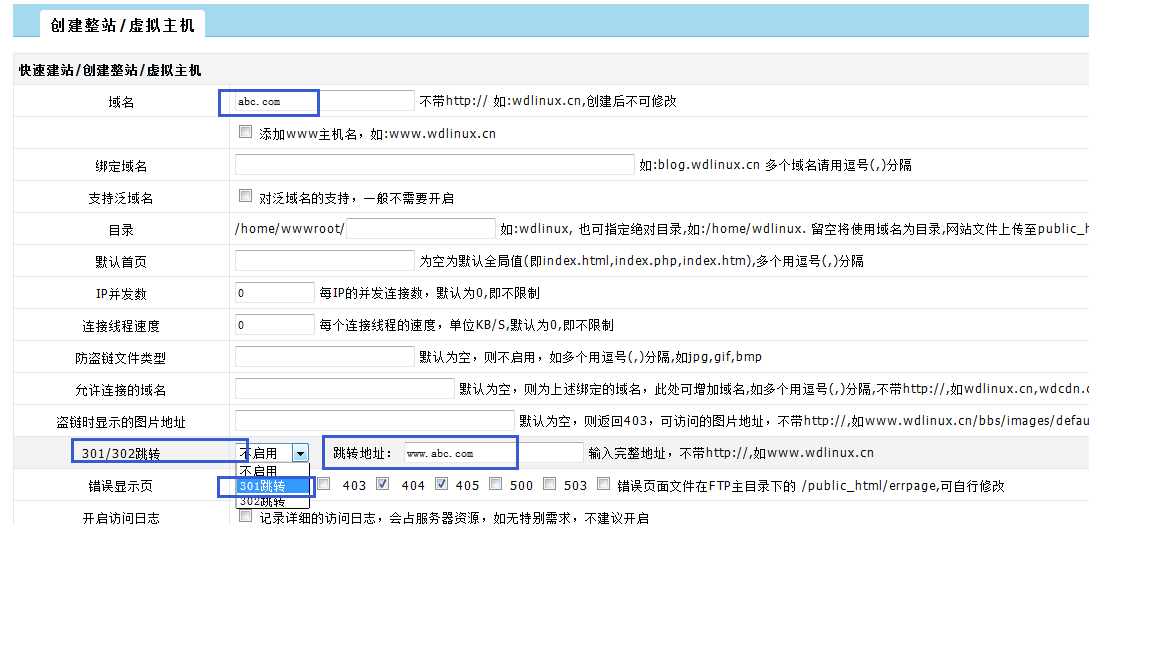Focus the 允许连接的域名 input
Viewport: 1152px width, 648px height.
[344, 389]
